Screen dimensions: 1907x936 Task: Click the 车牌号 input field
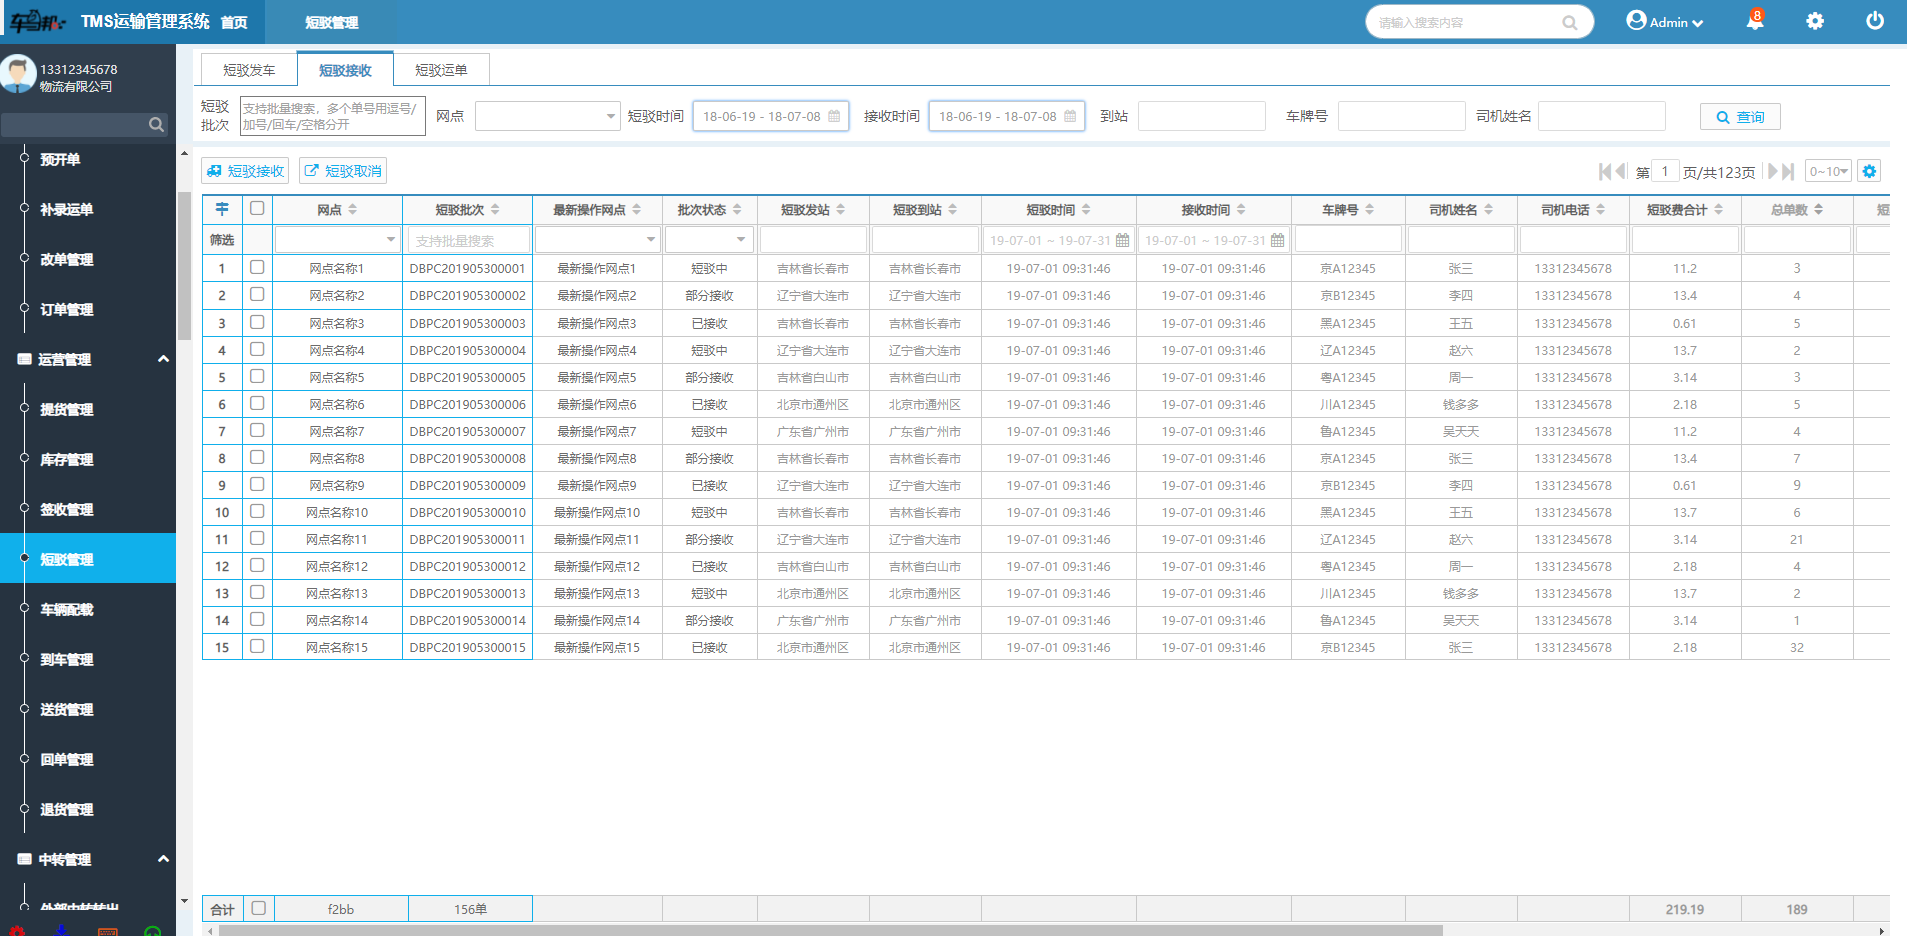pos(1401,116)
